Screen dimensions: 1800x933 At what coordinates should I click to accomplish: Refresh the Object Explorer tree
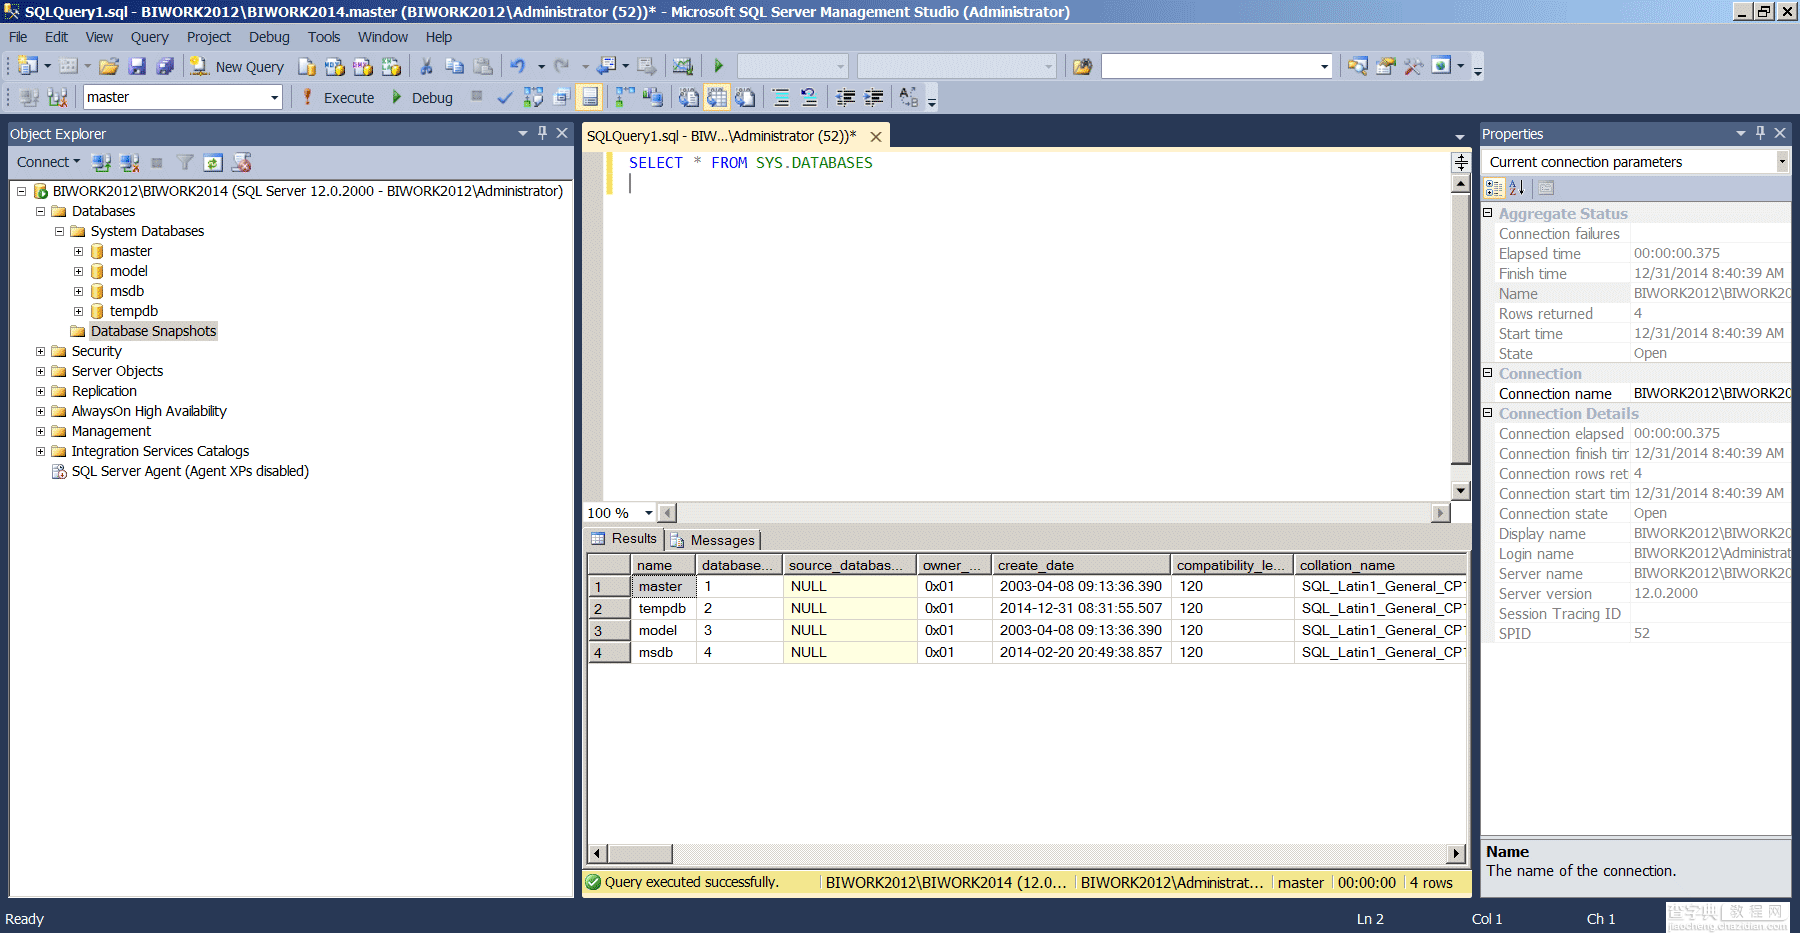coord(213,162)
